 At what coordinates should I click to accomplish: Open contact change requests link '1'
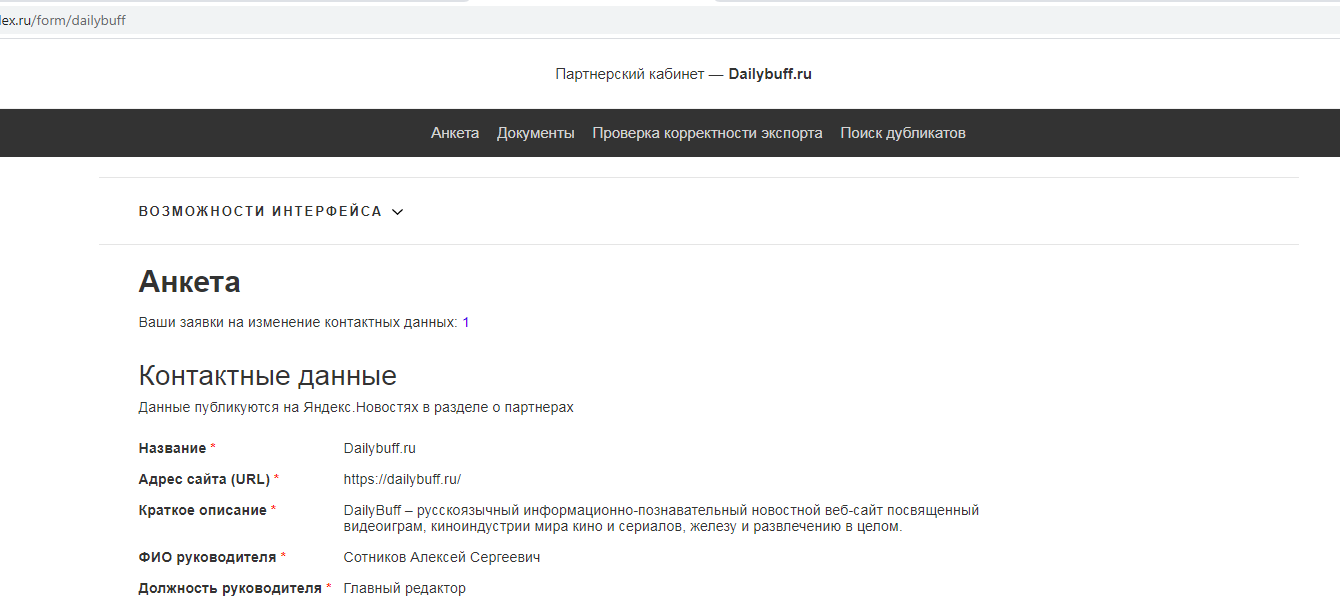coord(466,322)
